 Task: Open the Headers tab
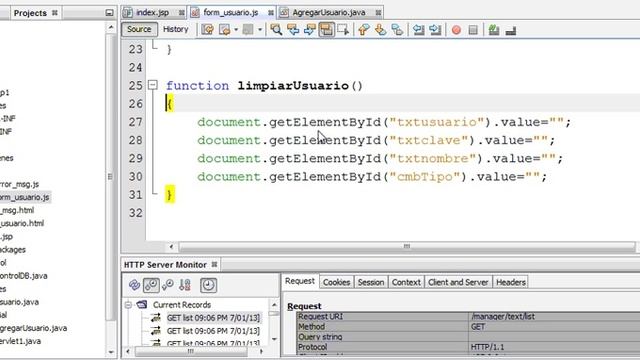click(511, 282)
